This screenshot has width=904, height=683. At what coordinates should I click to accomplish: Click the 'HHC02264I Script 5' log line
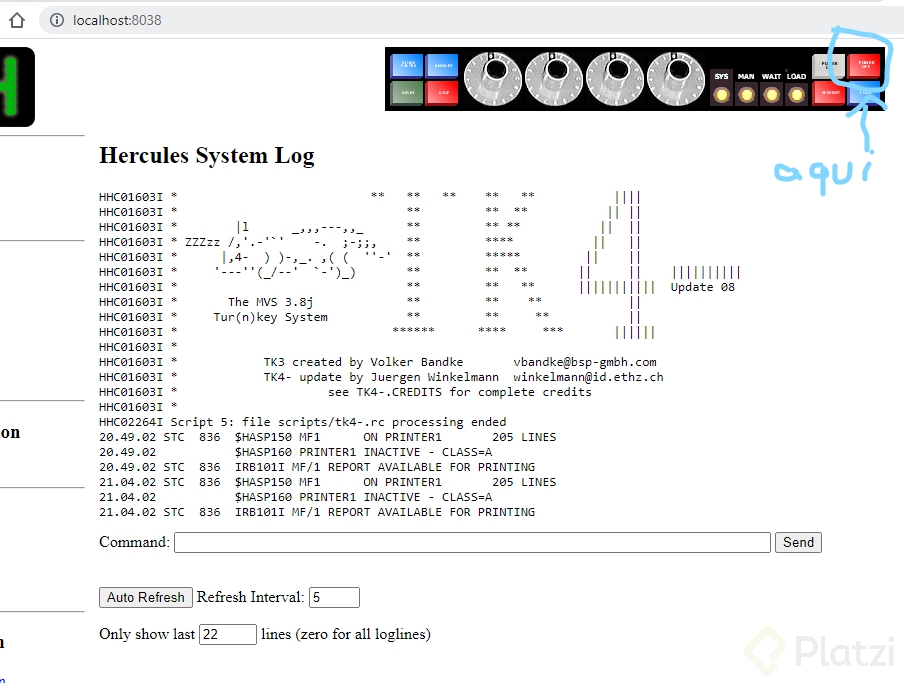click(303, 422)
